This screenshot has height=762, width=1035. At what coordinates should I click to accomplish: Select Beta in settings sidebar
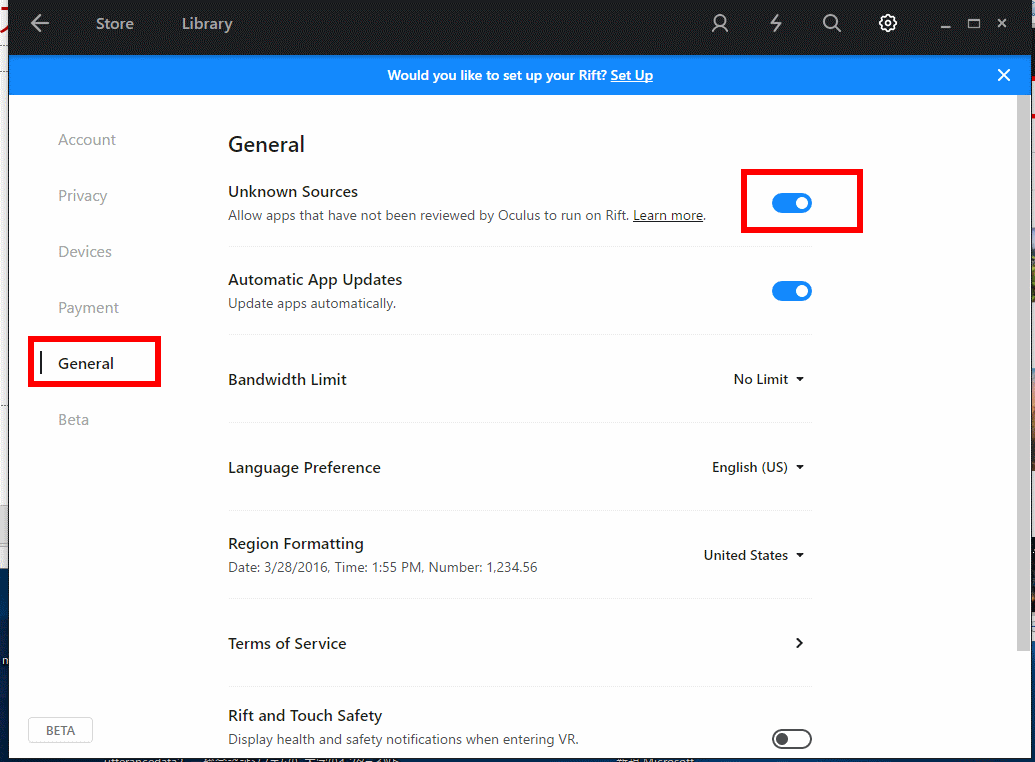coord(73,419)
